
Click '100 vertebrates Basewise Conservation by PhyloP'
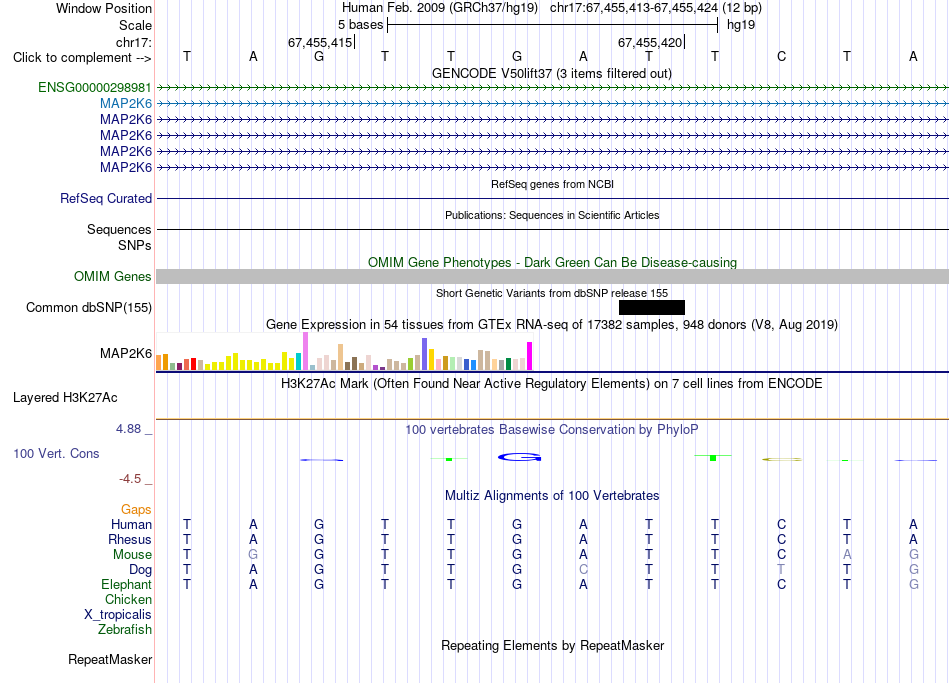coord(552,430)
